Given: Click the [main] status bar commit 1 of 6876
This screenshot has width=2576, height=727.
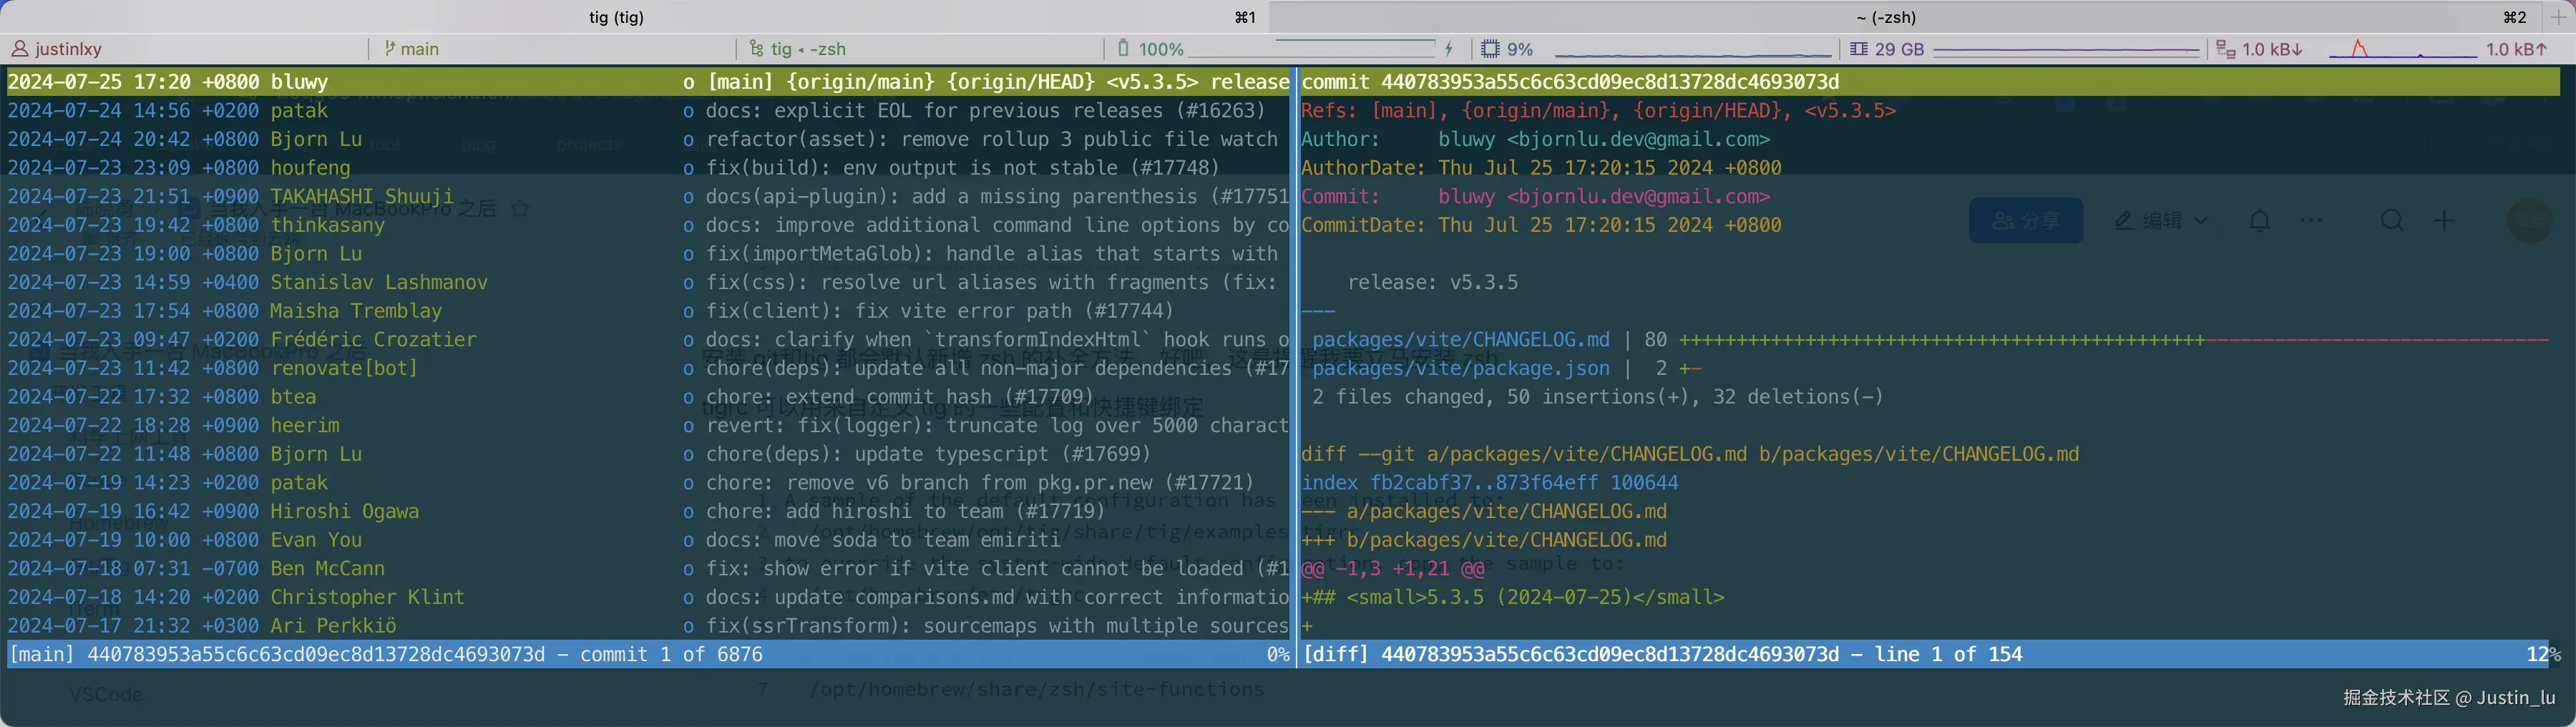Looking at the screenshot, I should 648,654.
